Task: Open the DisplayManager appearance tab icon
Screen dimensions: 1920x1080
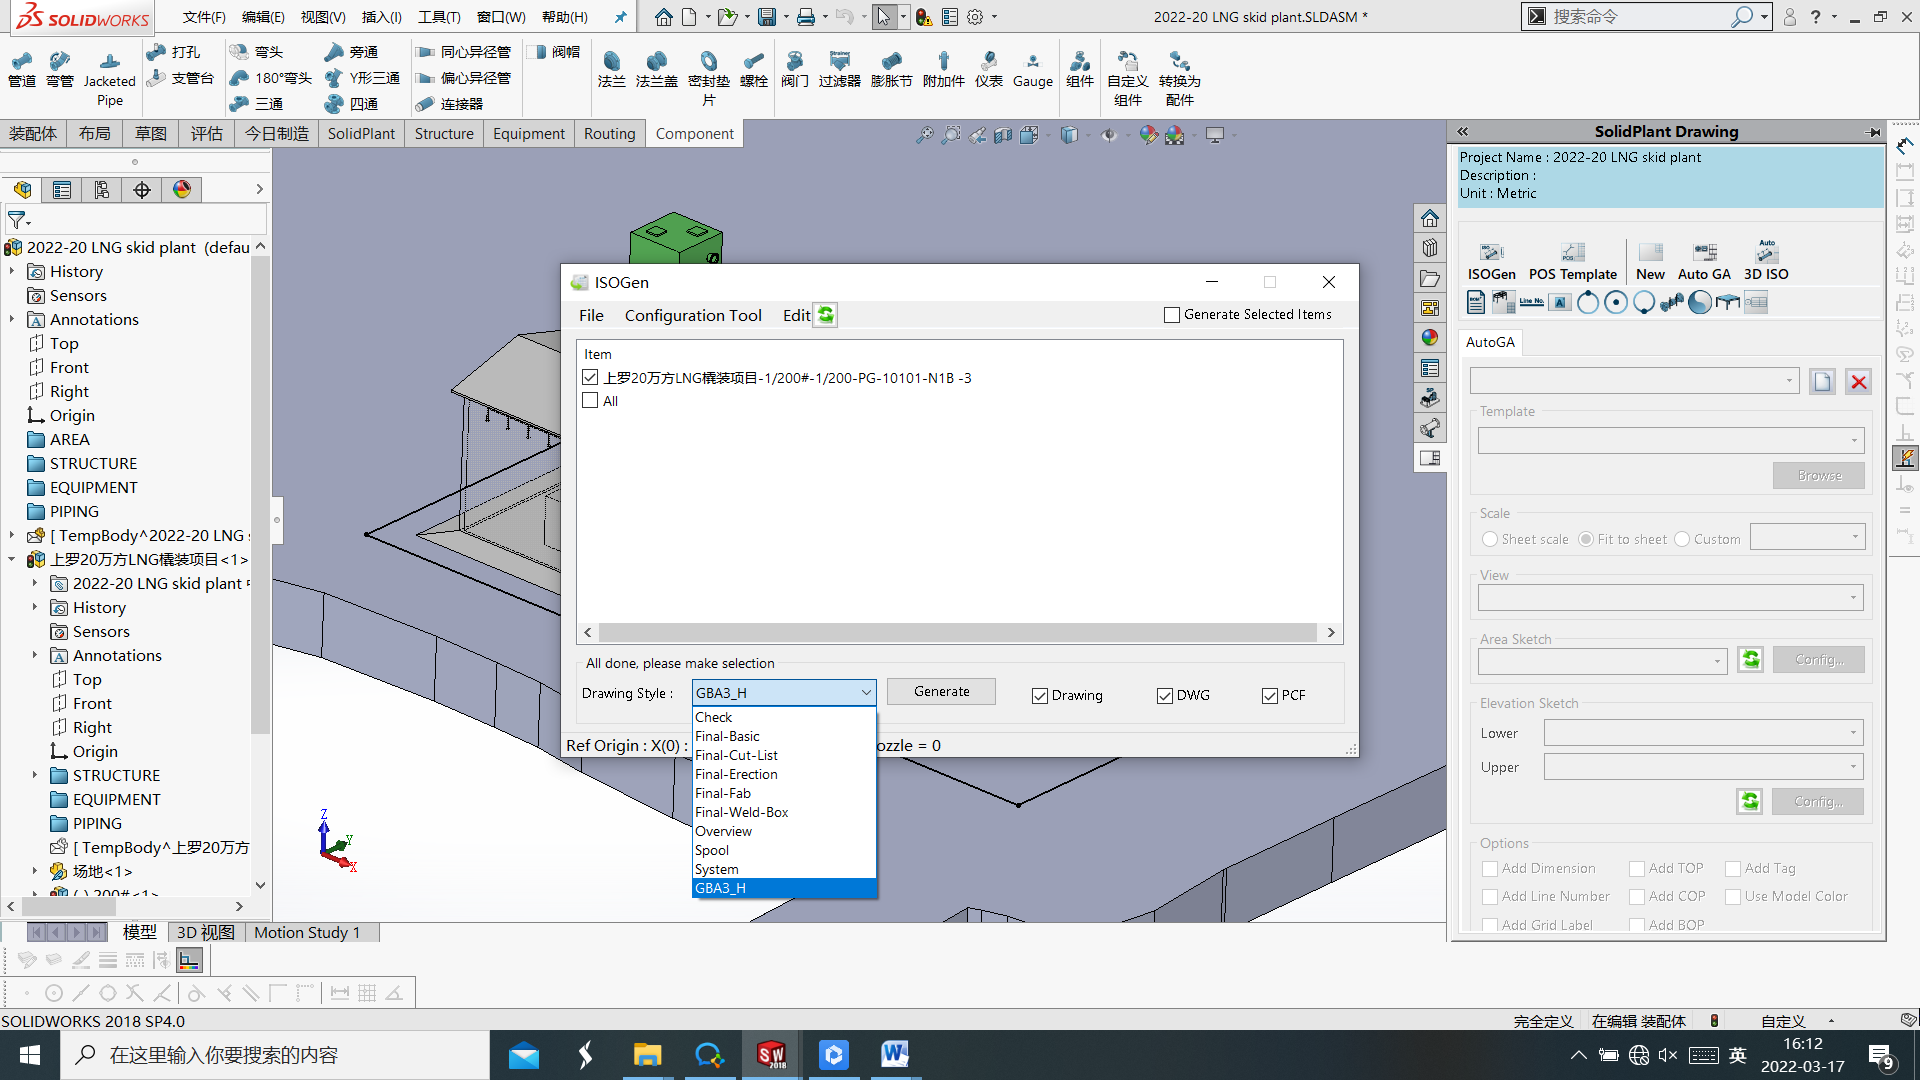Action: tap(182, 190)
